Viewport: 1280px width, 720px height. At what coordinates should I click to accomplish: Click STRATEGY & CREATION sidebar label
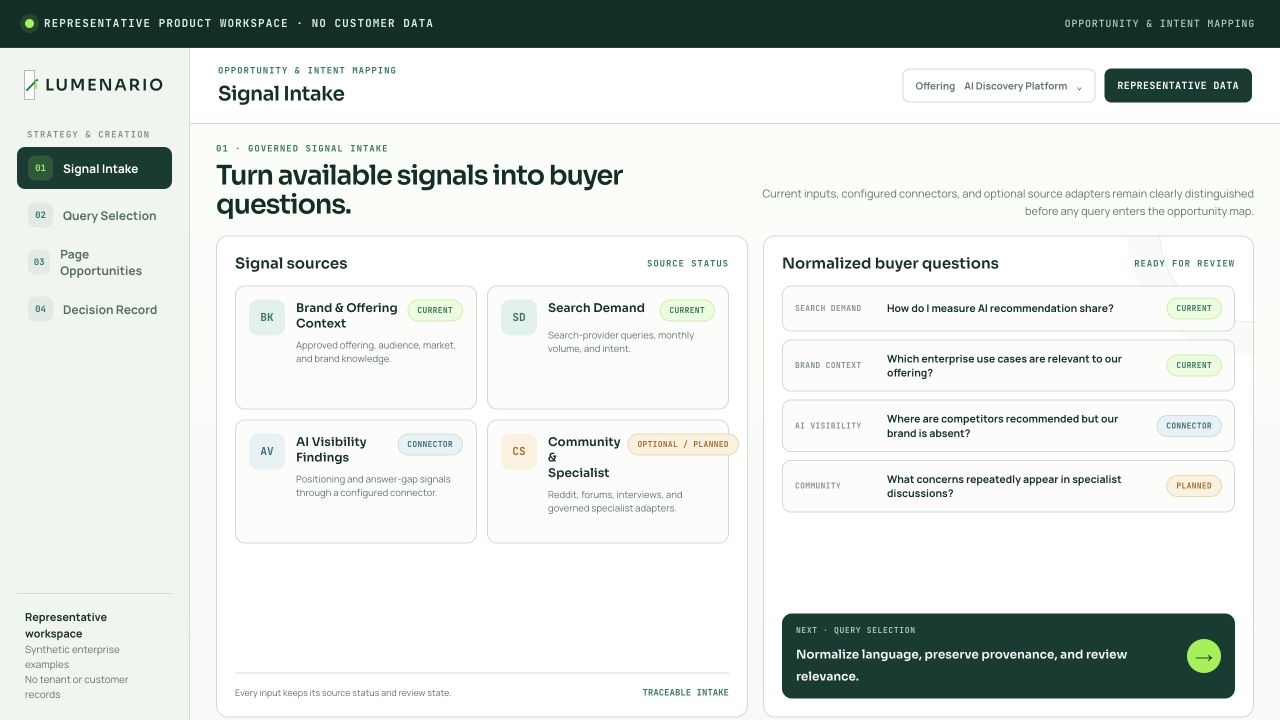[88, 134]
